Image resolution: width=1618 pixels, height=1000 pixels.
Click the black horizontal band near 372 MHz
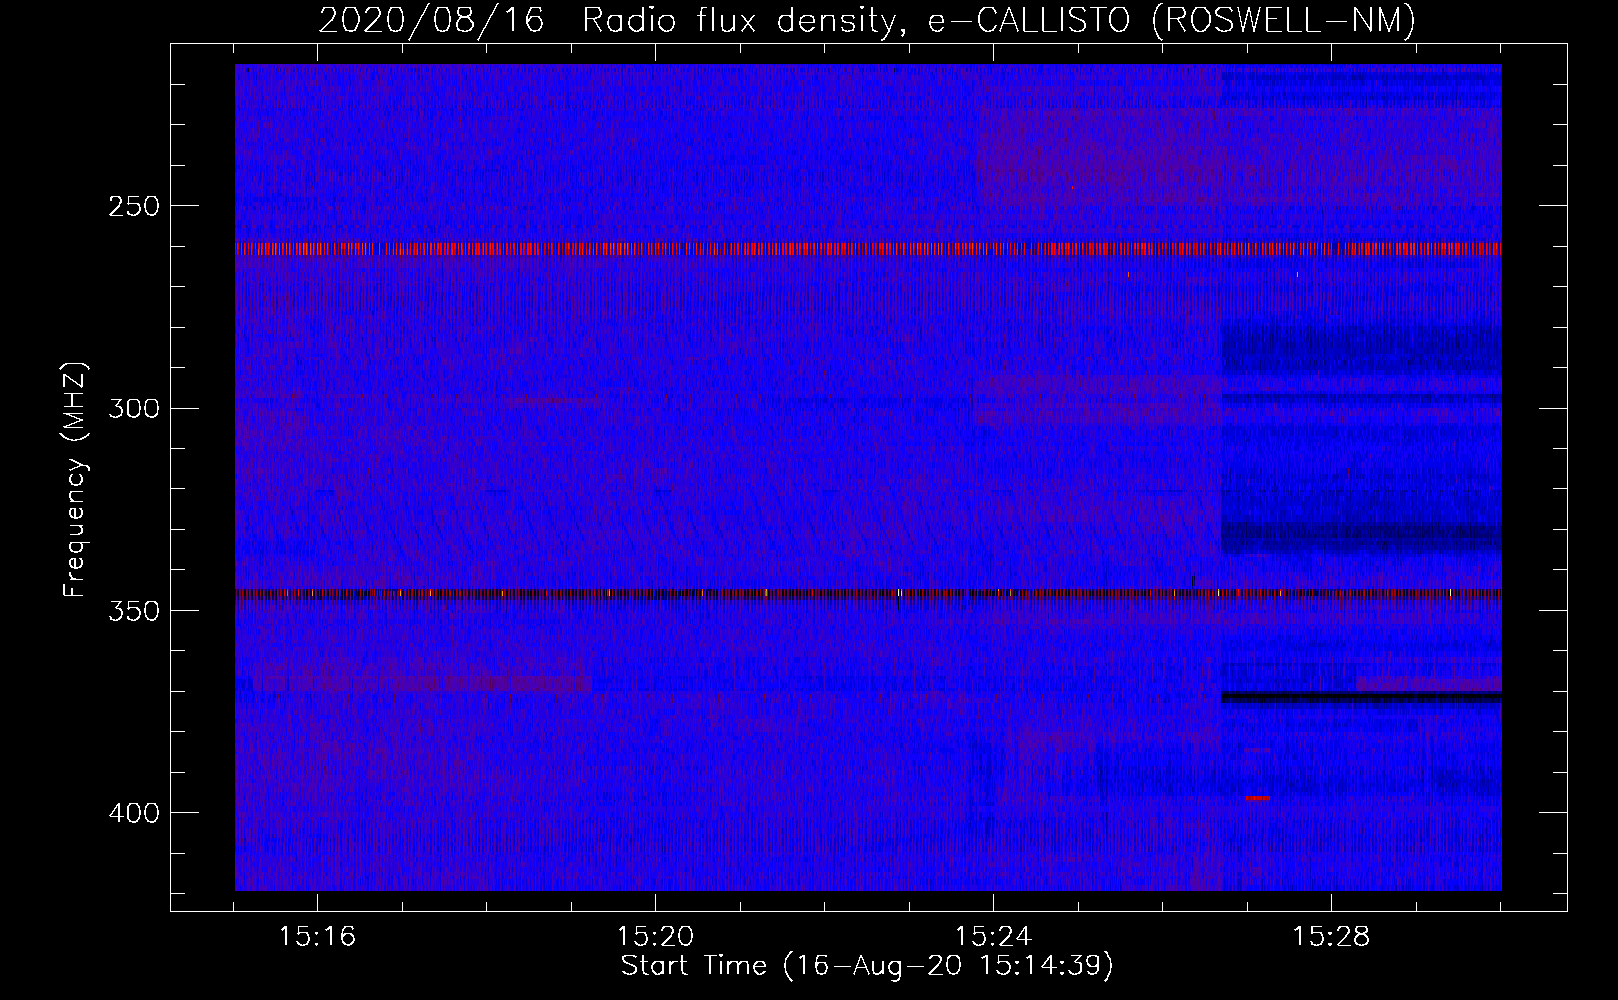[x=1361, y=697]
